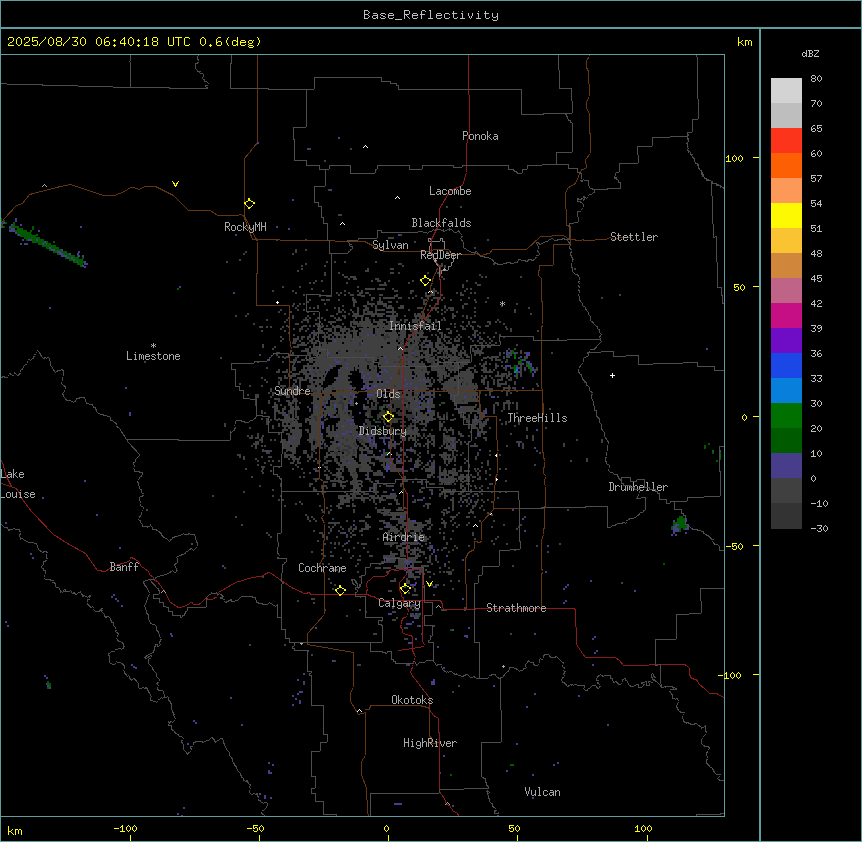Click the Sylvan label

390,245
